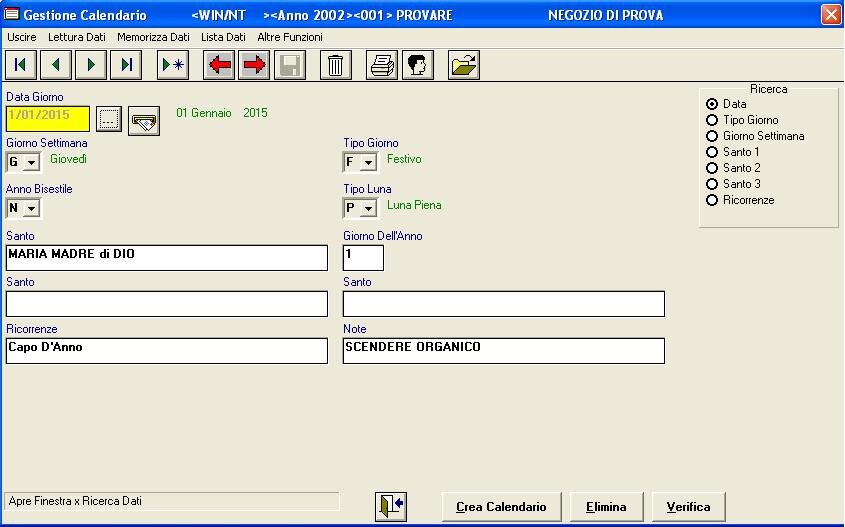Click the printer icon
The image size is (845, 527).
(x=381, y=65)
